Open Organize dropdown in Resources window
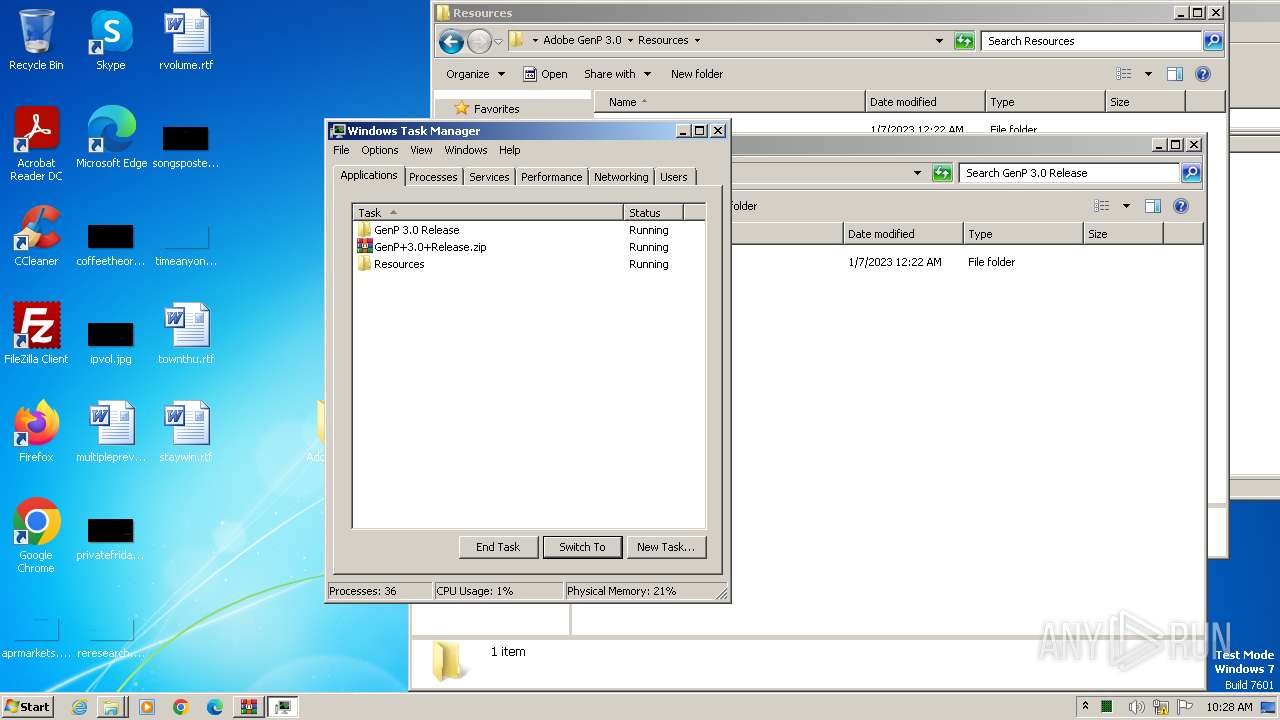 pyautogui.click(x=474, y=74)
